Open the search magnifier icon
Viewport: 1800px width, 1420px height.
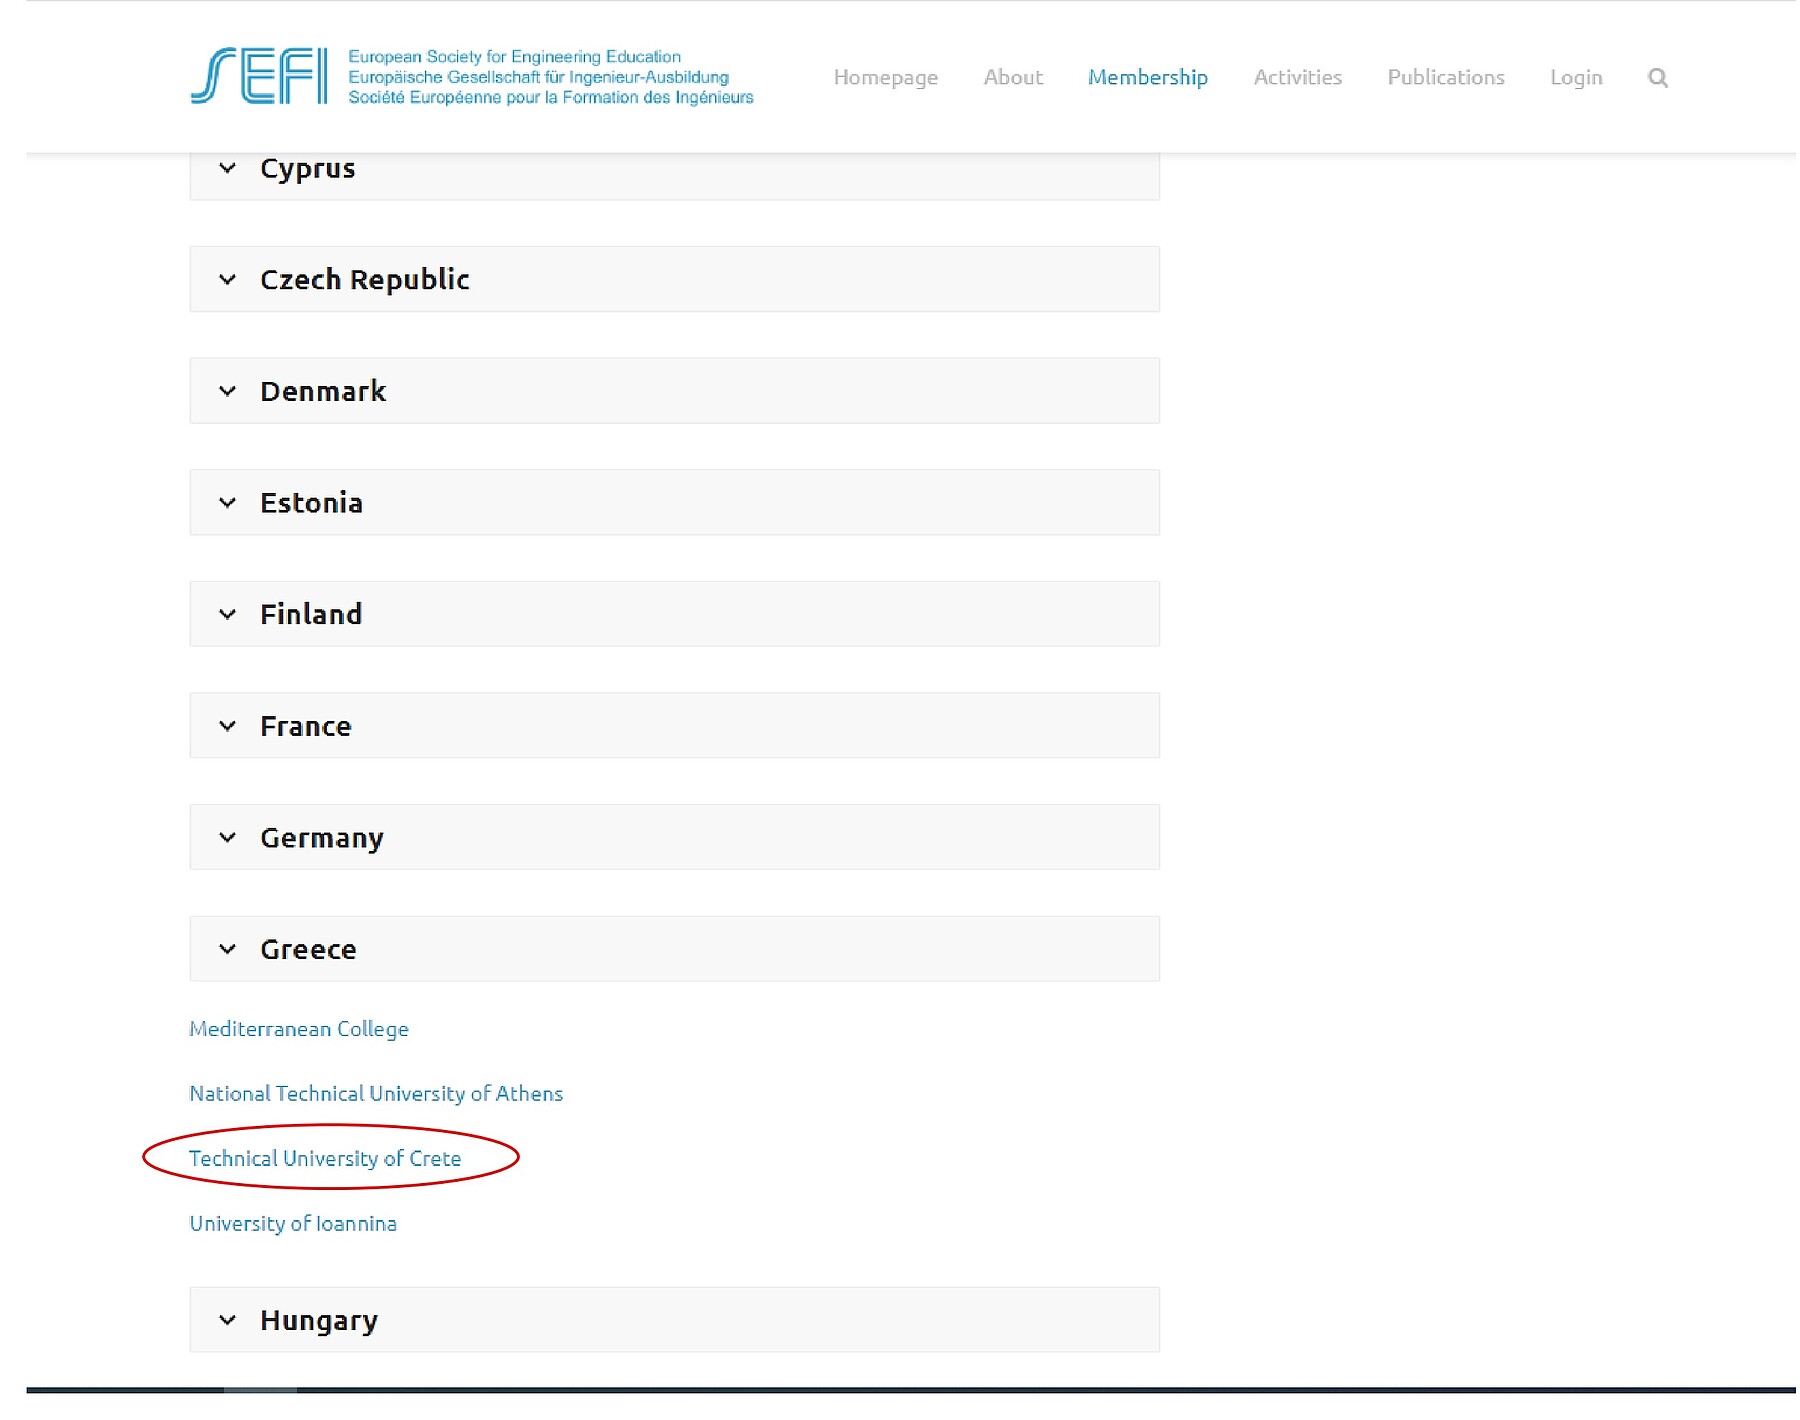pos(1657,78)
